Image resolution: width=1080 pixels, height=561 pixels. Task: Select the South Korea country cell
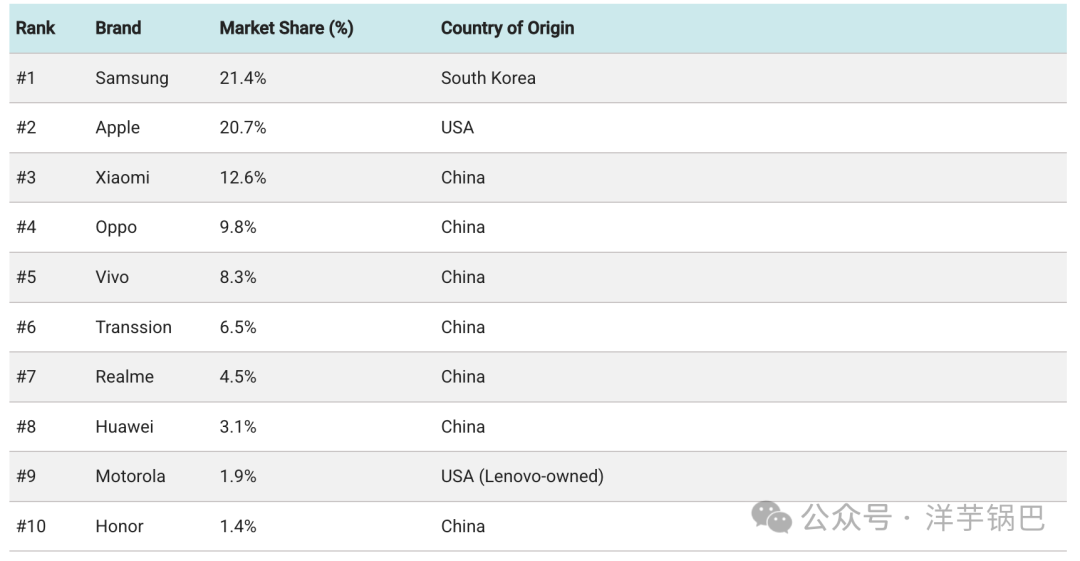488,78
